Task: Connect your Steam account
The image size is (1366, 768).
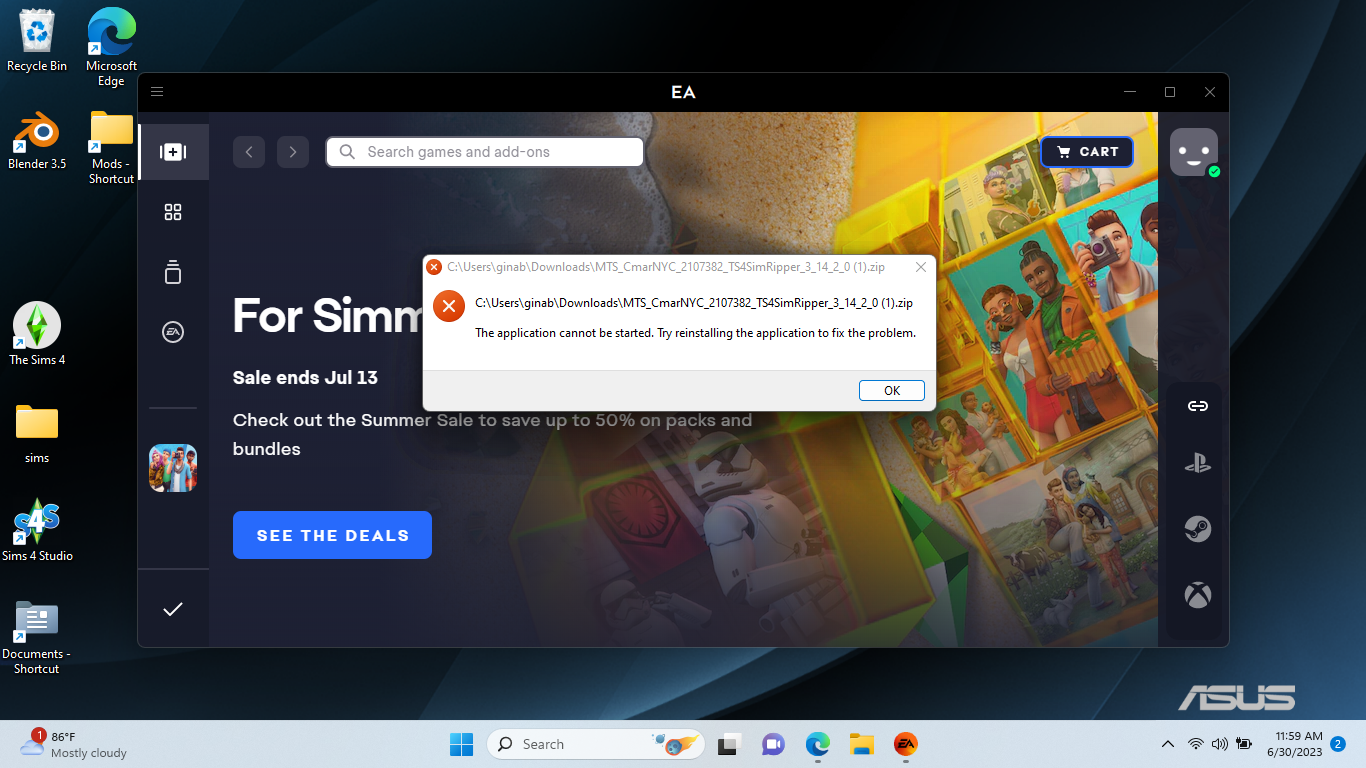Action: click(x=1197, y=529)
